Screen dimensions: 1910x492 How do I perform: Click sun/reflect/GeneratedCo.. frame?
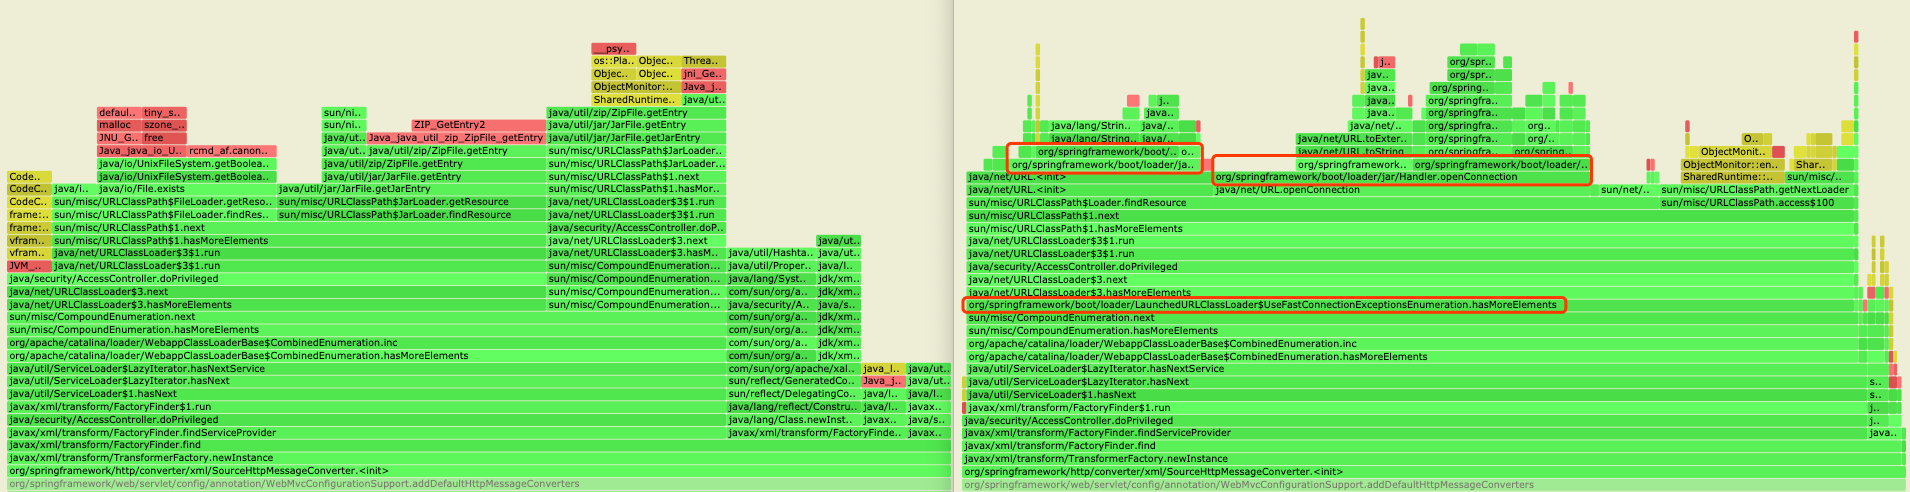click(x=793, y=381)
